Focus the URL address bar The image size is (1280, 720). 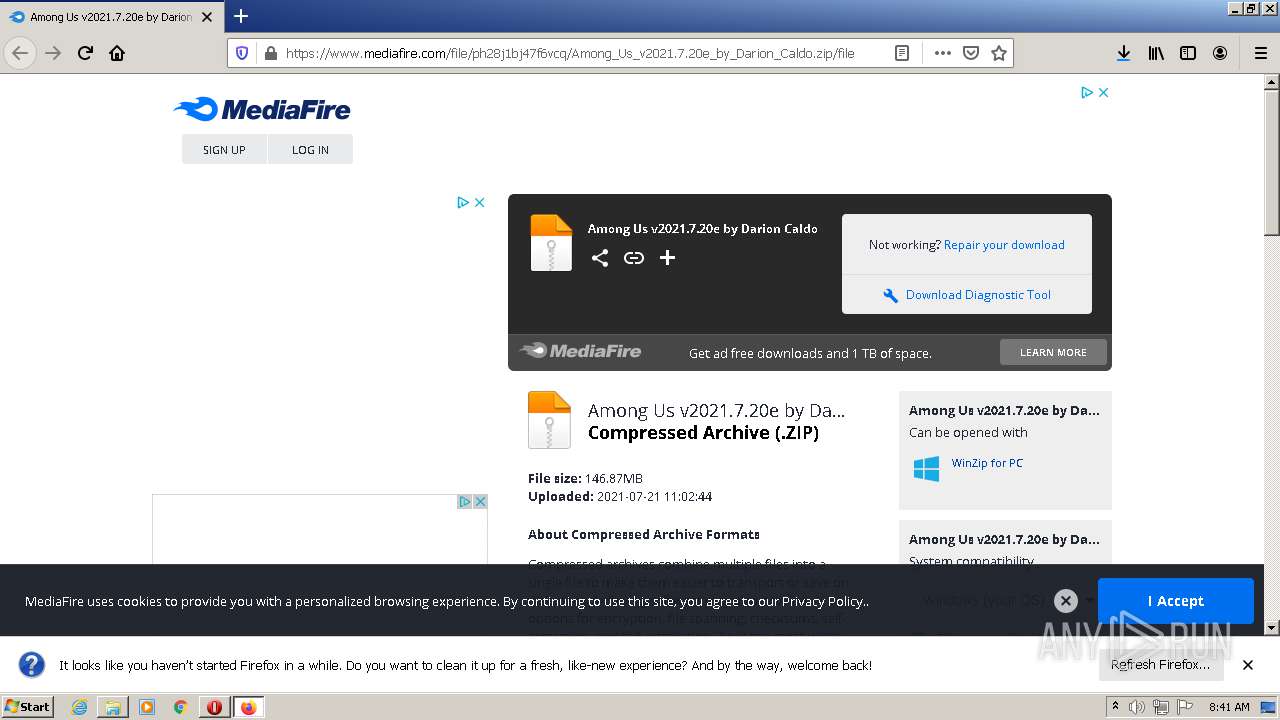570,53
